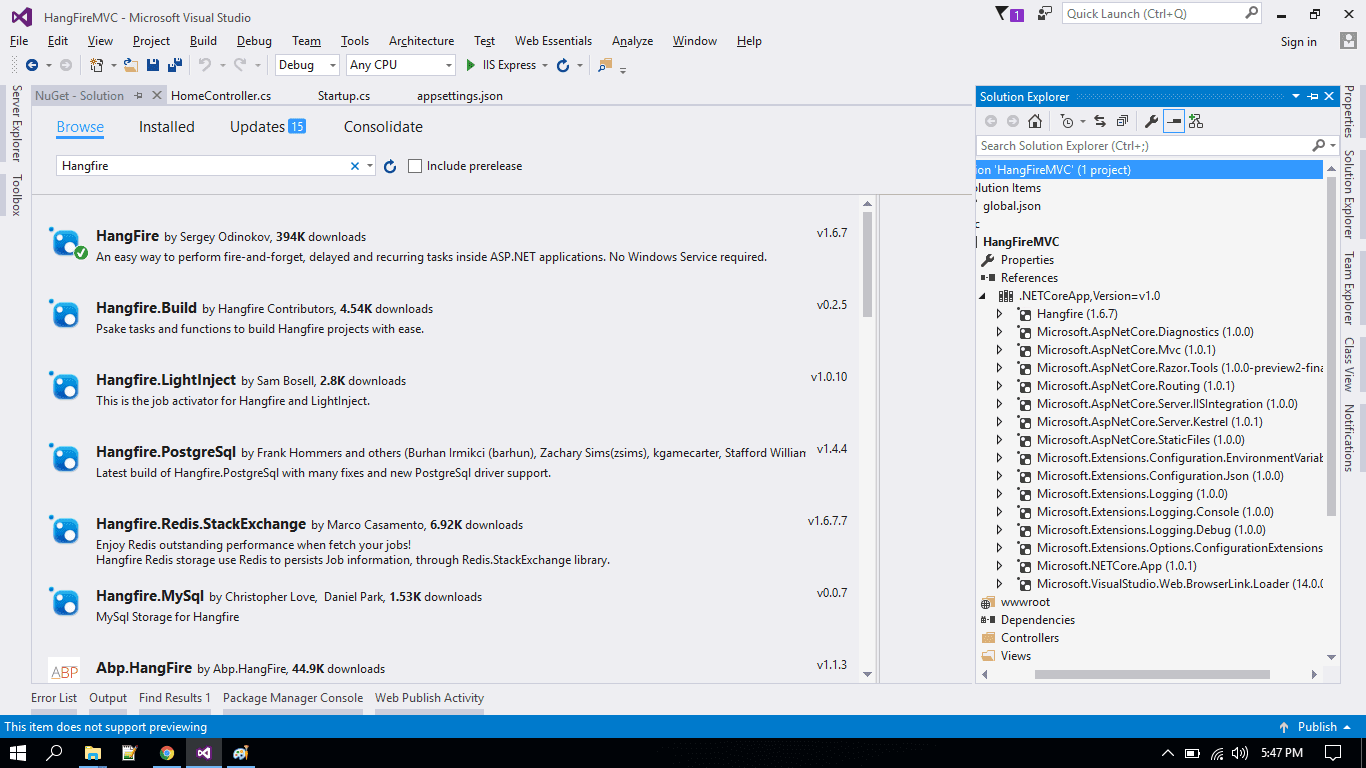Open the package search history dropdown arrow

coord(370,166)
